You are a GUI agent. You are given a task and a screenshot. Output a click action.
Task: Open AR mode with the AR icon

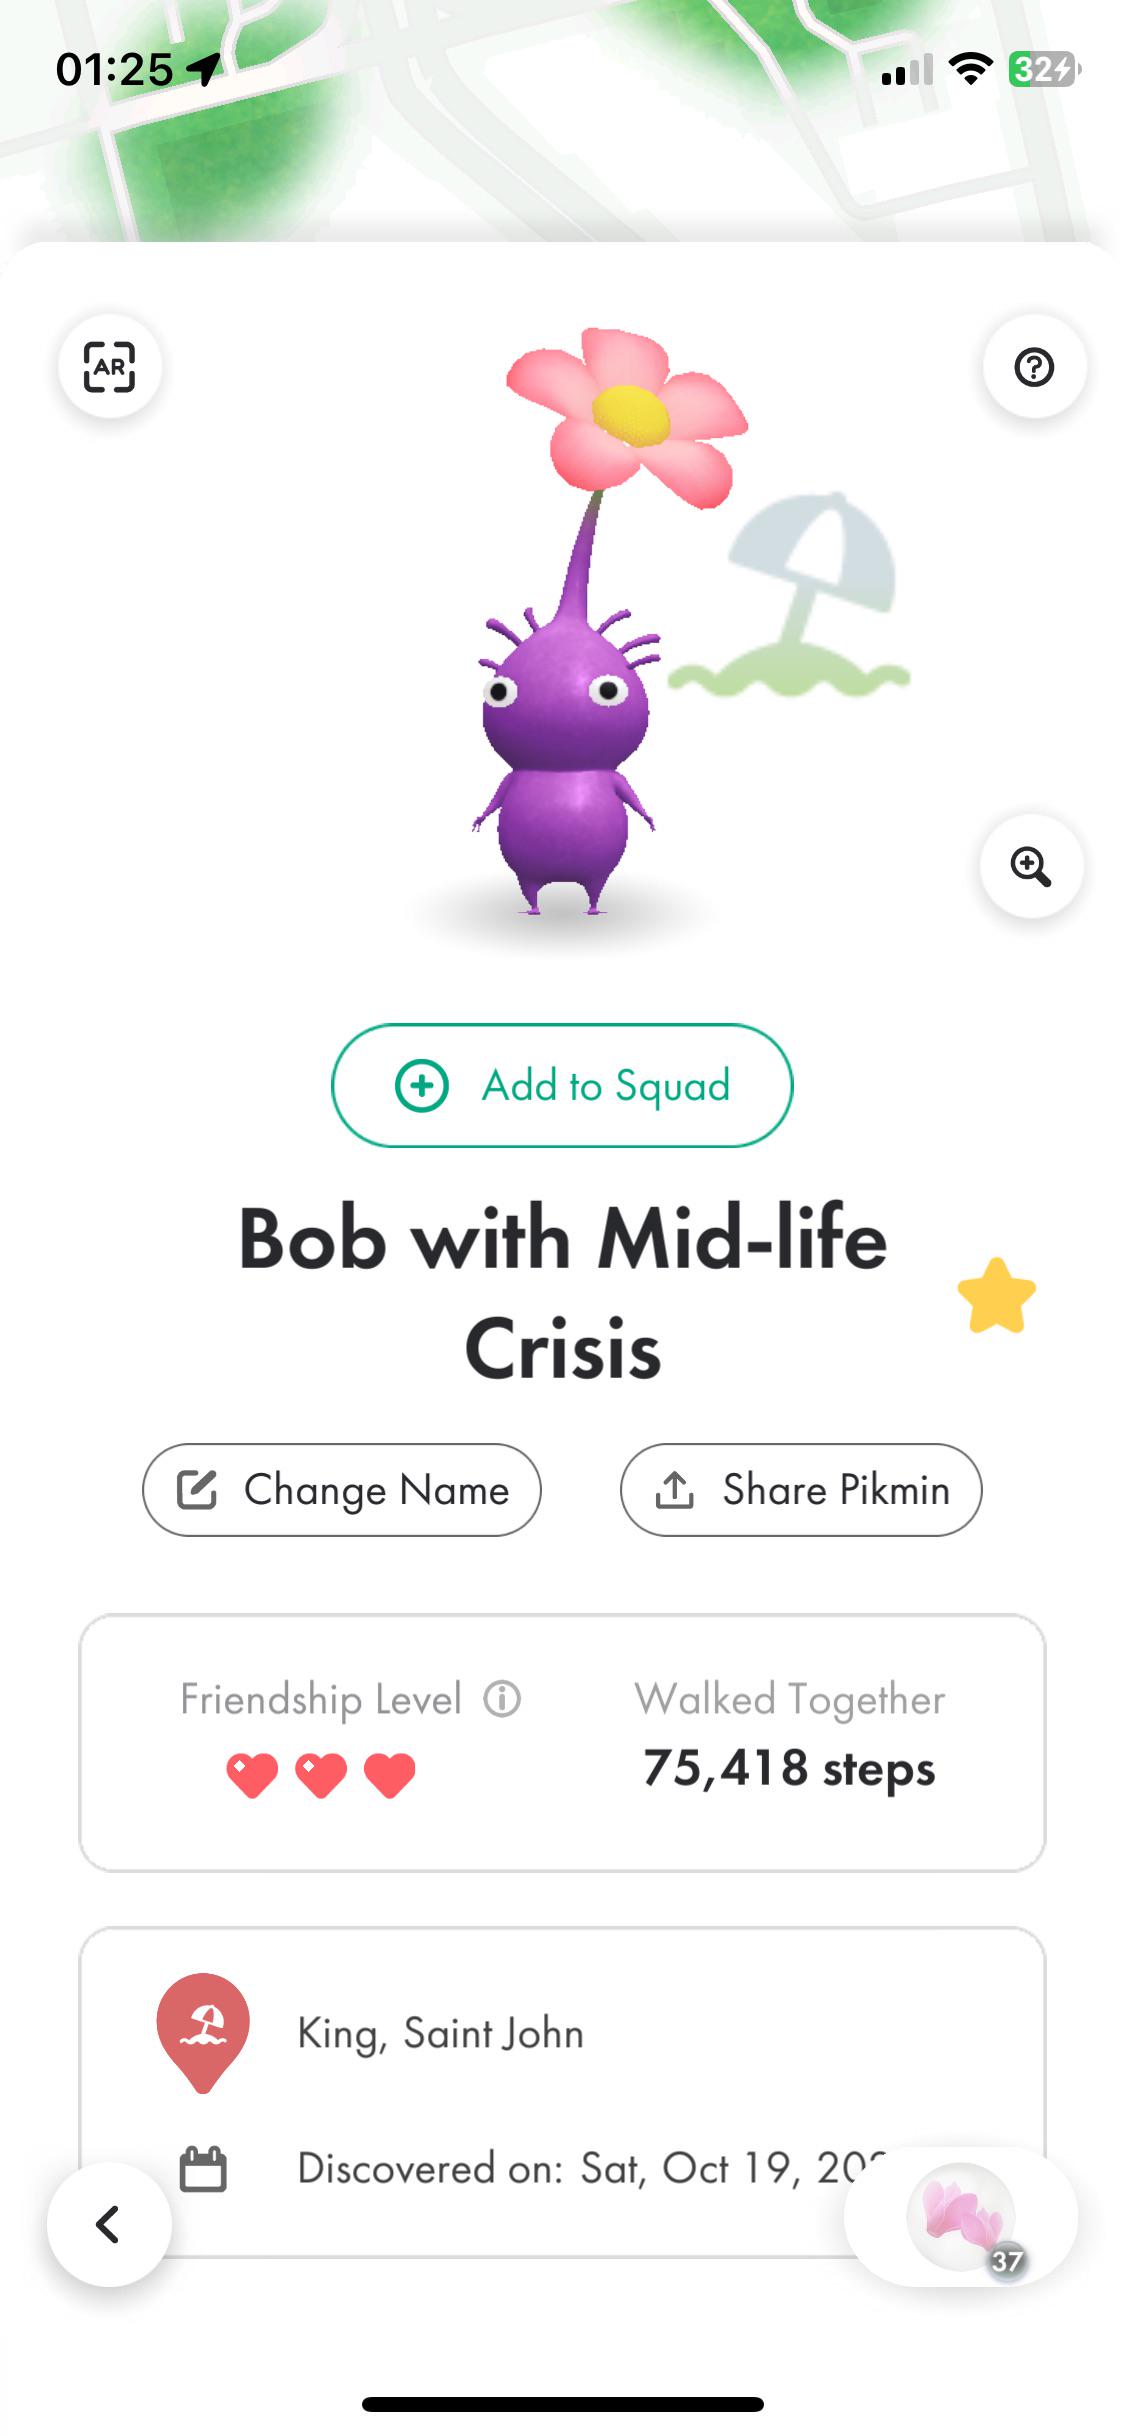point(109,367)
